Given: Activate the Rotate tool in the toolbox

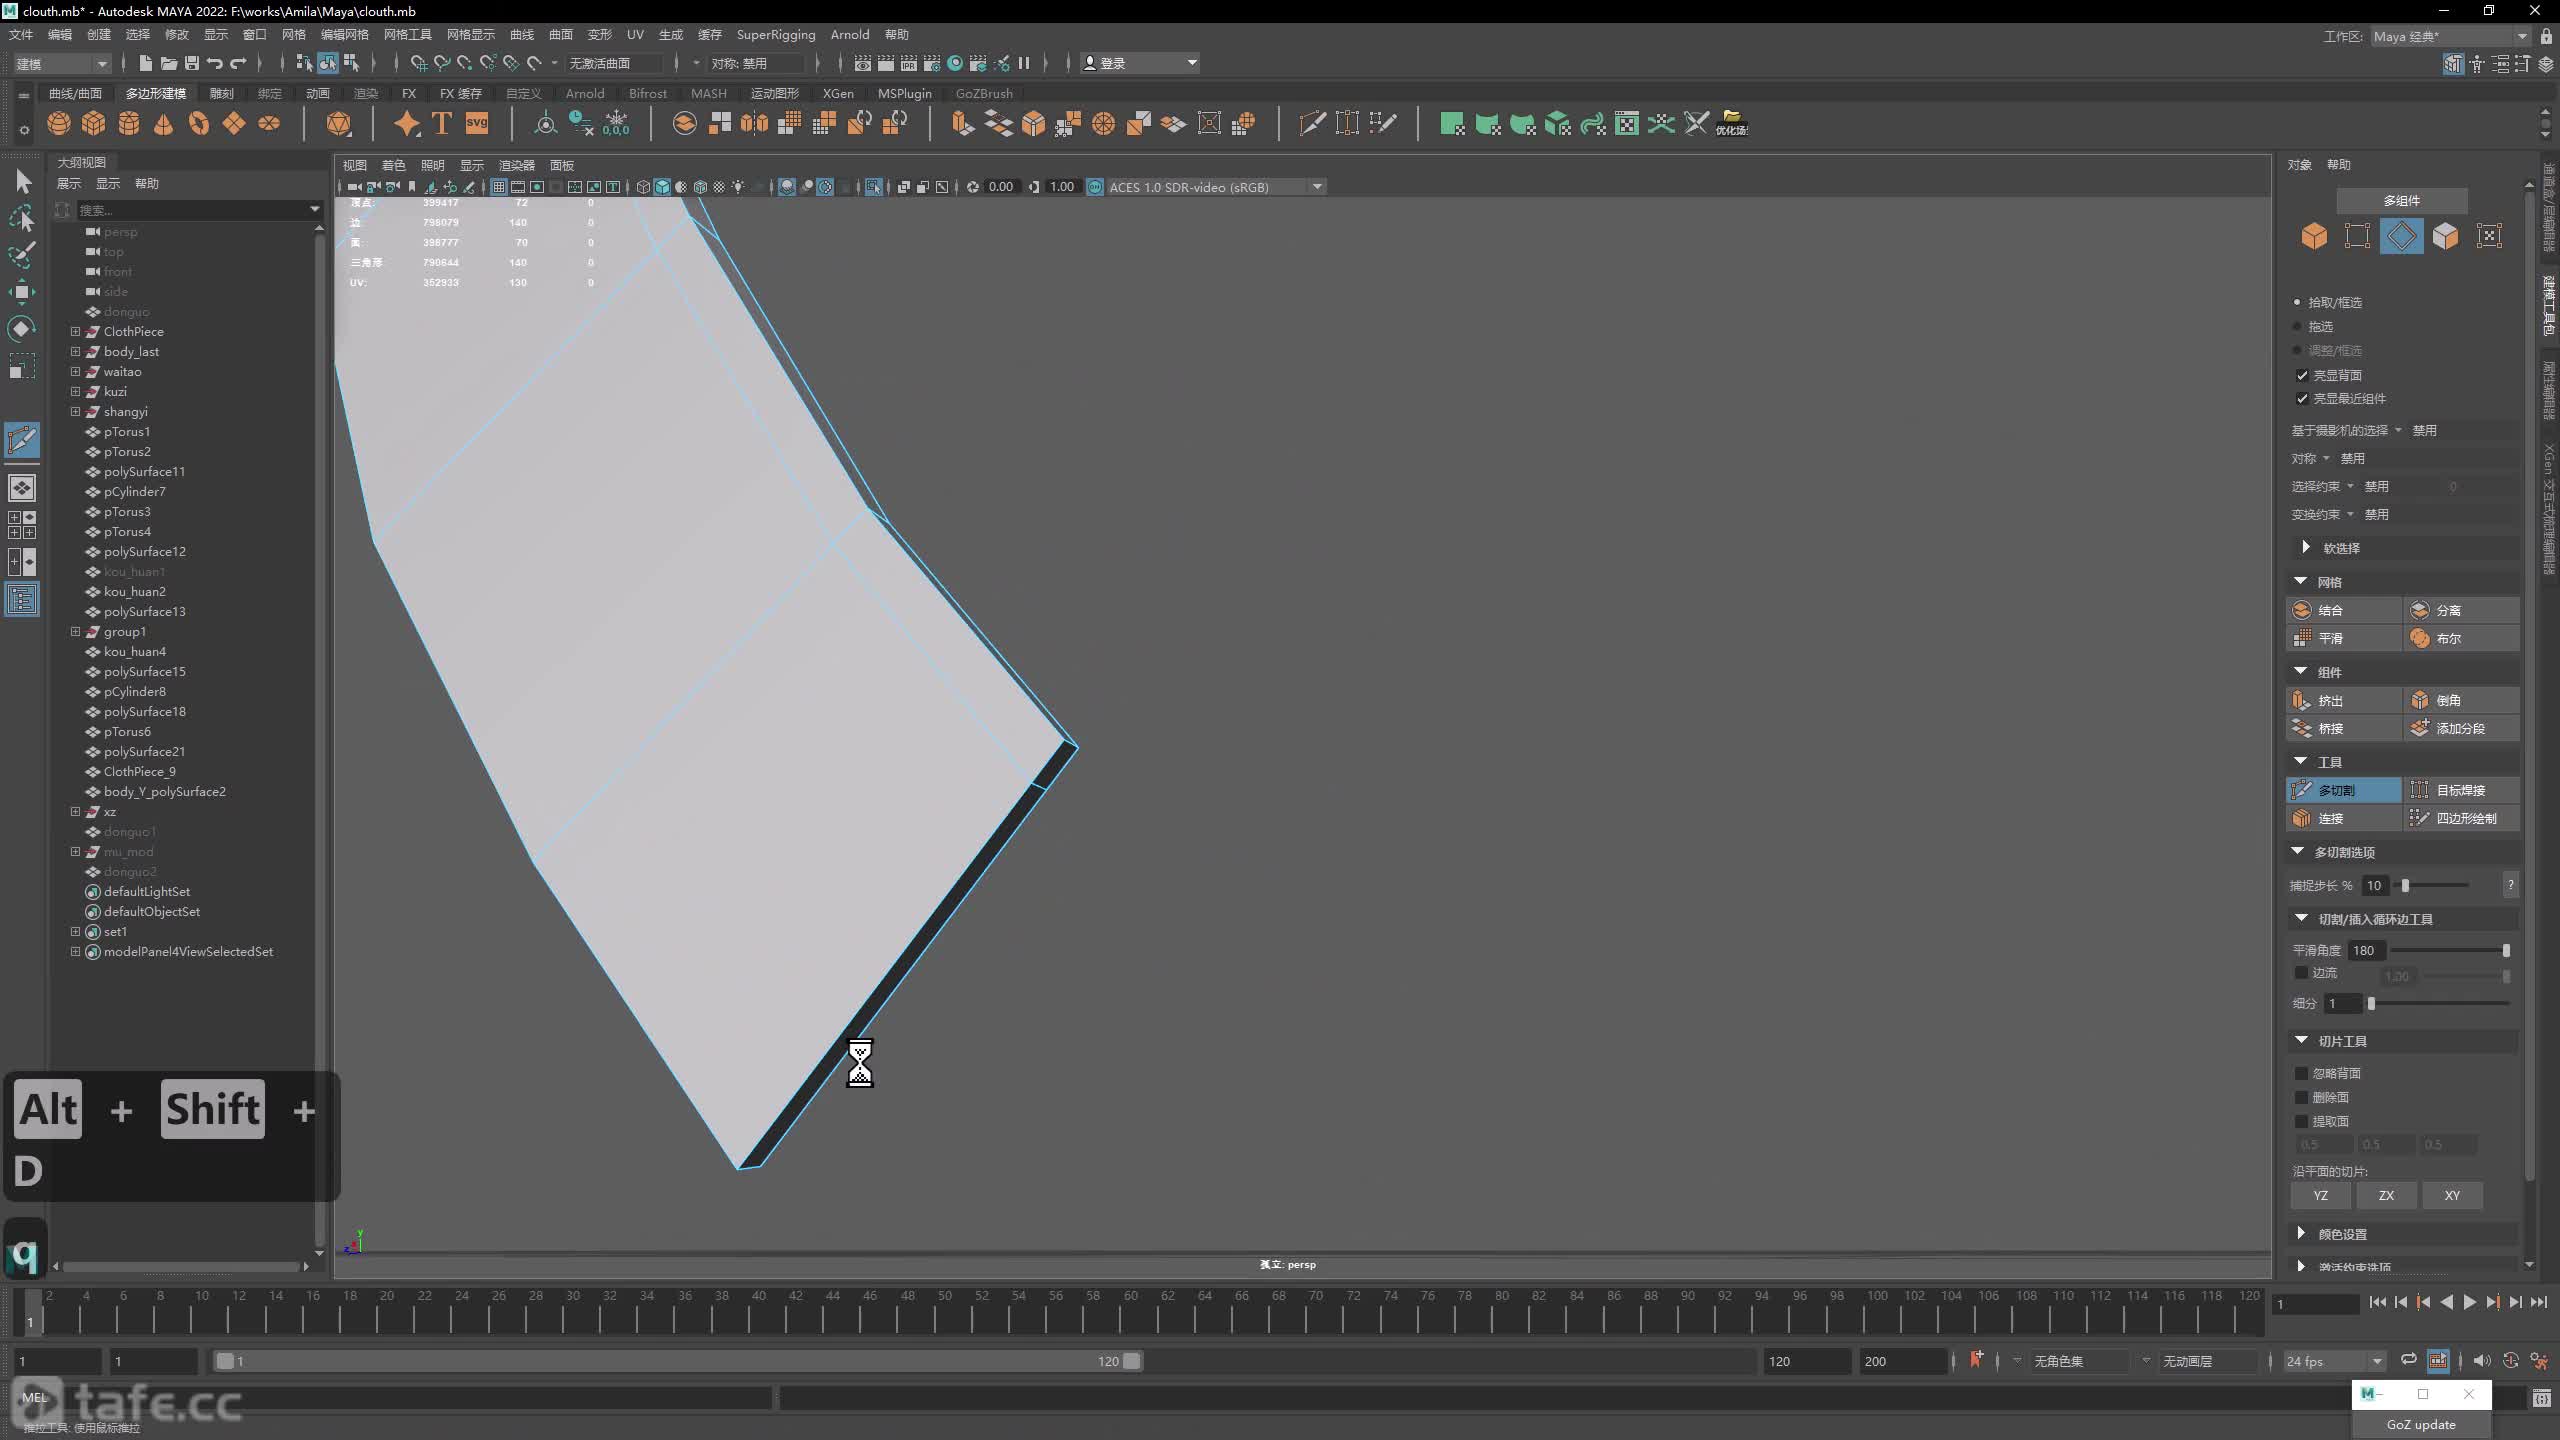Looking at the screenshot, I should (22, 329).
